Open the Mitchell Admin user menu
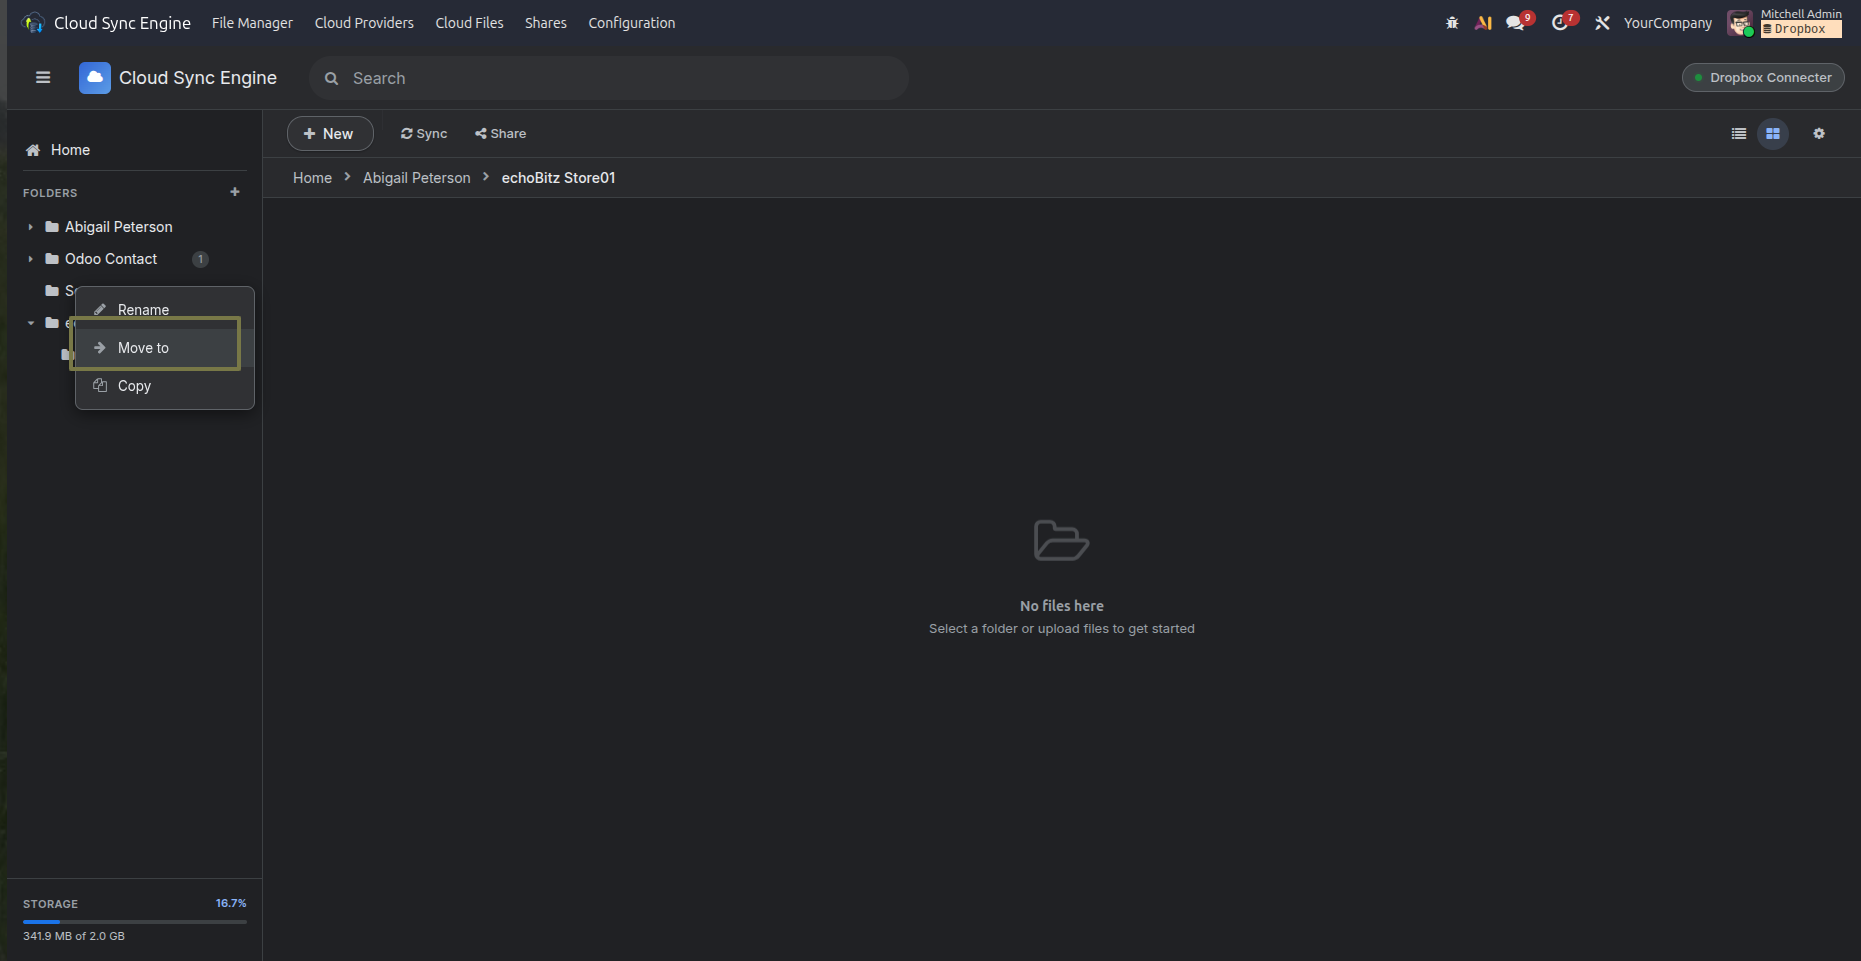 tap(1785, 23)
